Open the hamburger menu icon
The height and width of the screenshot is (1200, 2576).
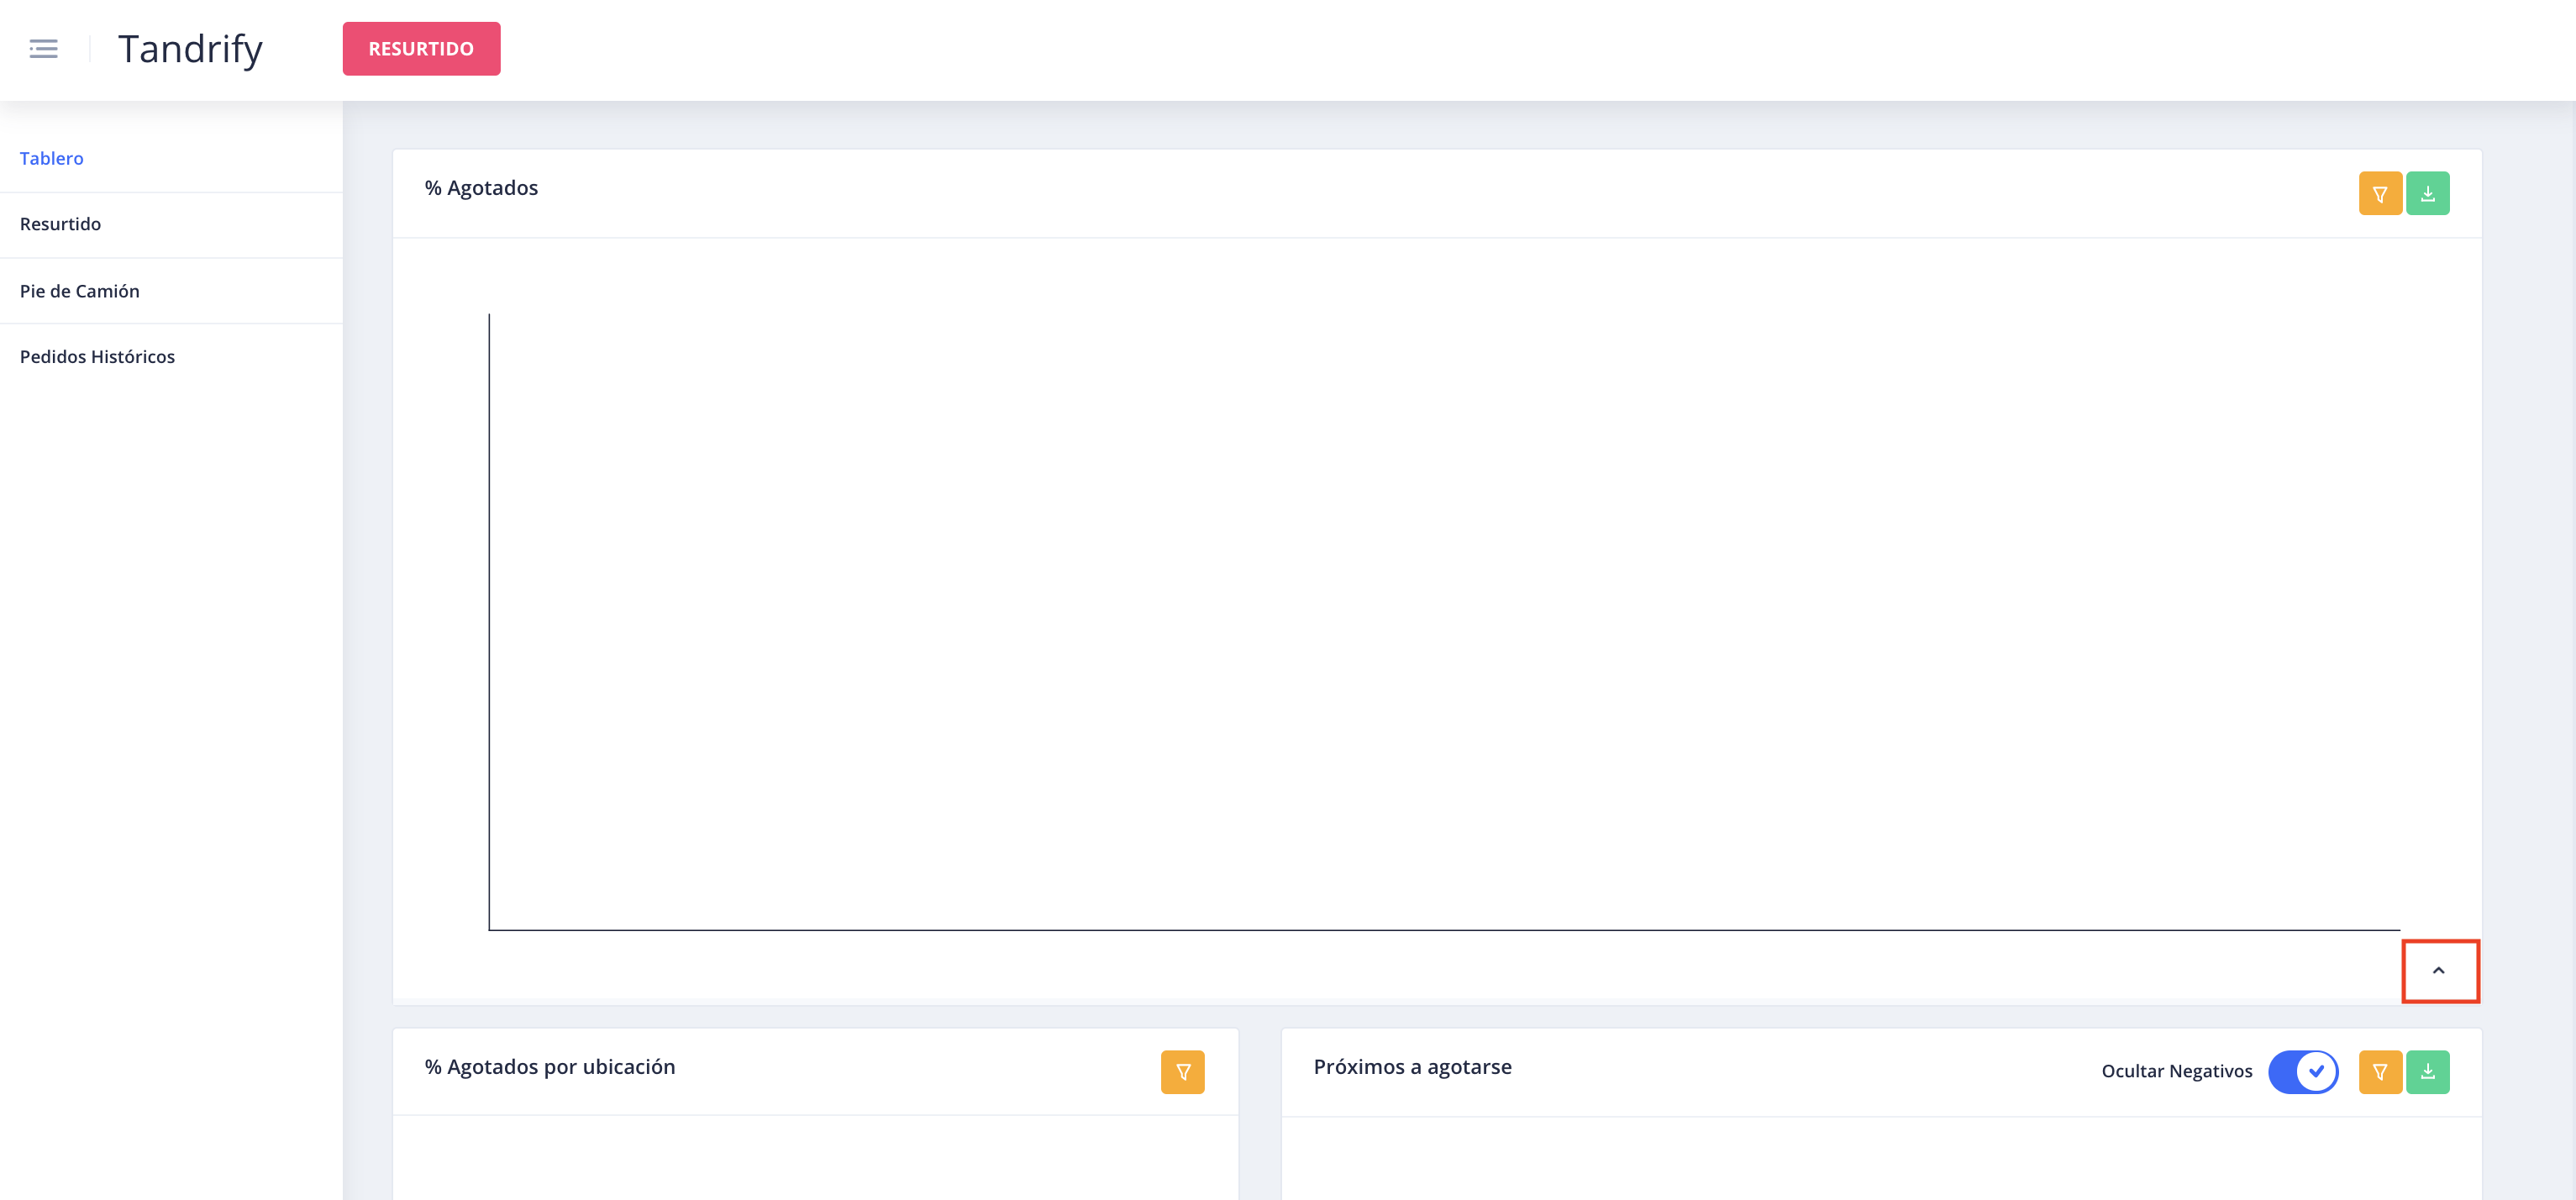point(43,49)
